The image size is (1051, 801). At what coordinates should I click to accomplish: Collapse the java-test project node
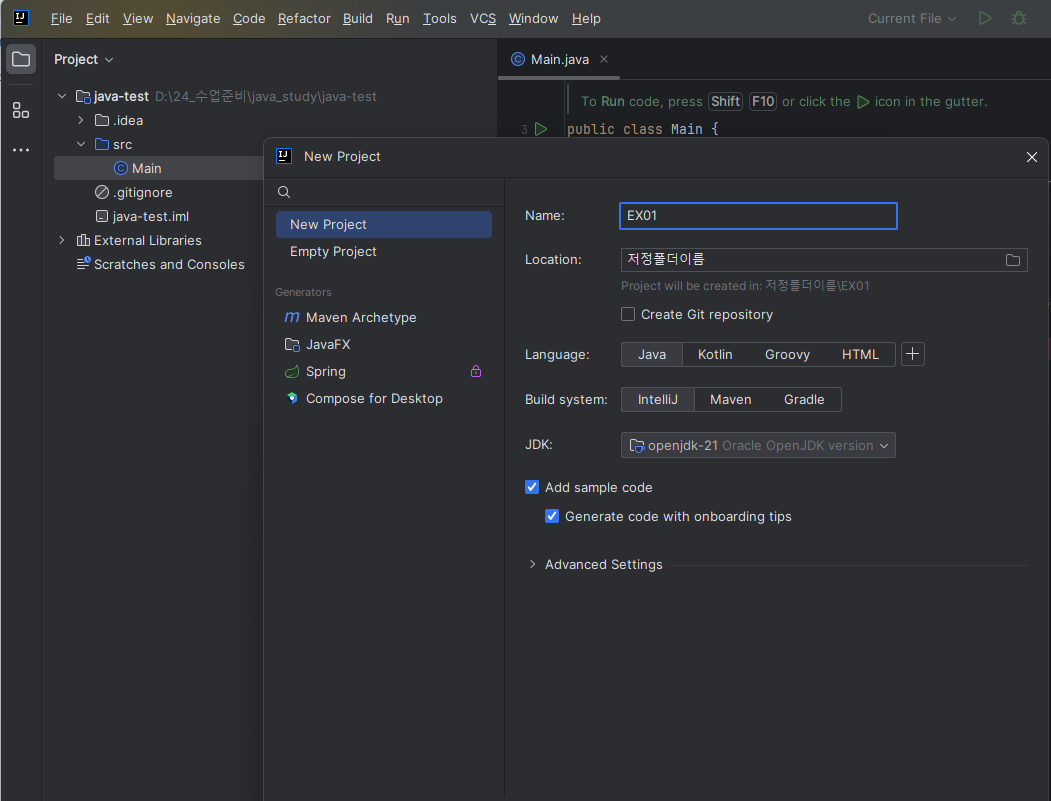pos(62,96)
